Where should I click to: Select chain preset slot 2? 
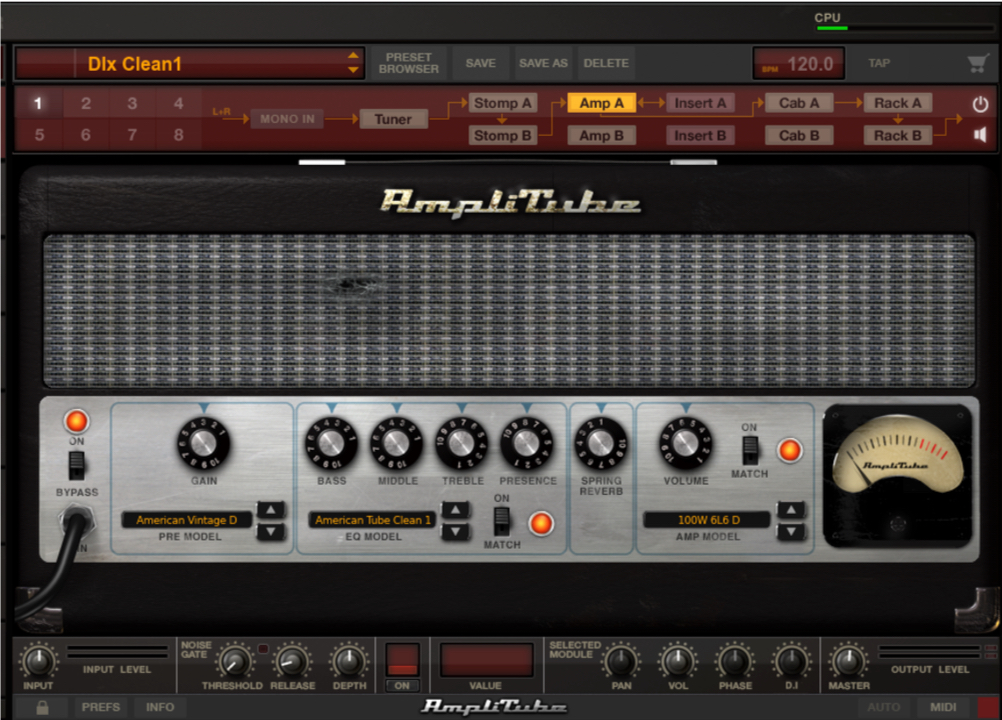tap(86, 103)
